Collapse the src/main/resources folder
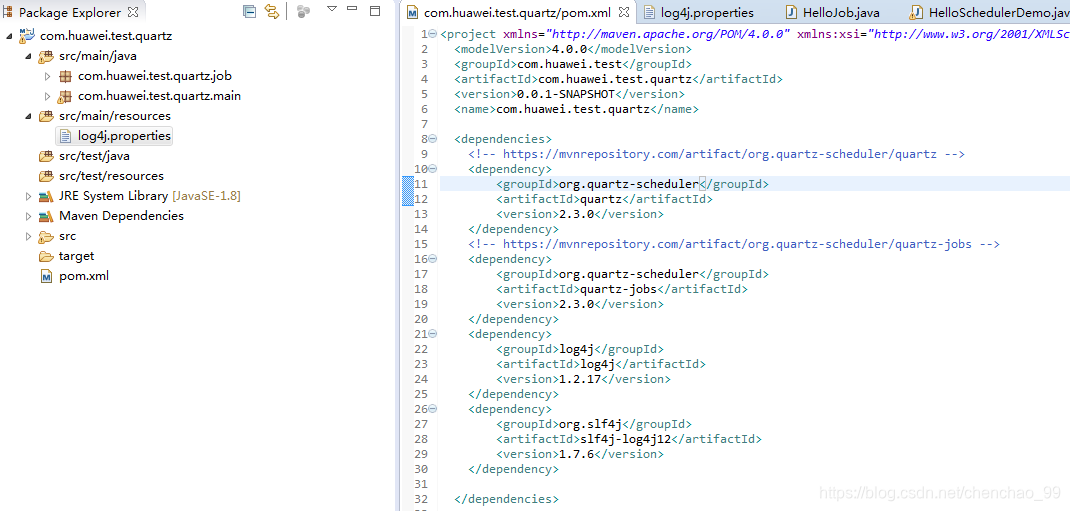Viewport: 1070px width, 511px height. pos(29,116)
